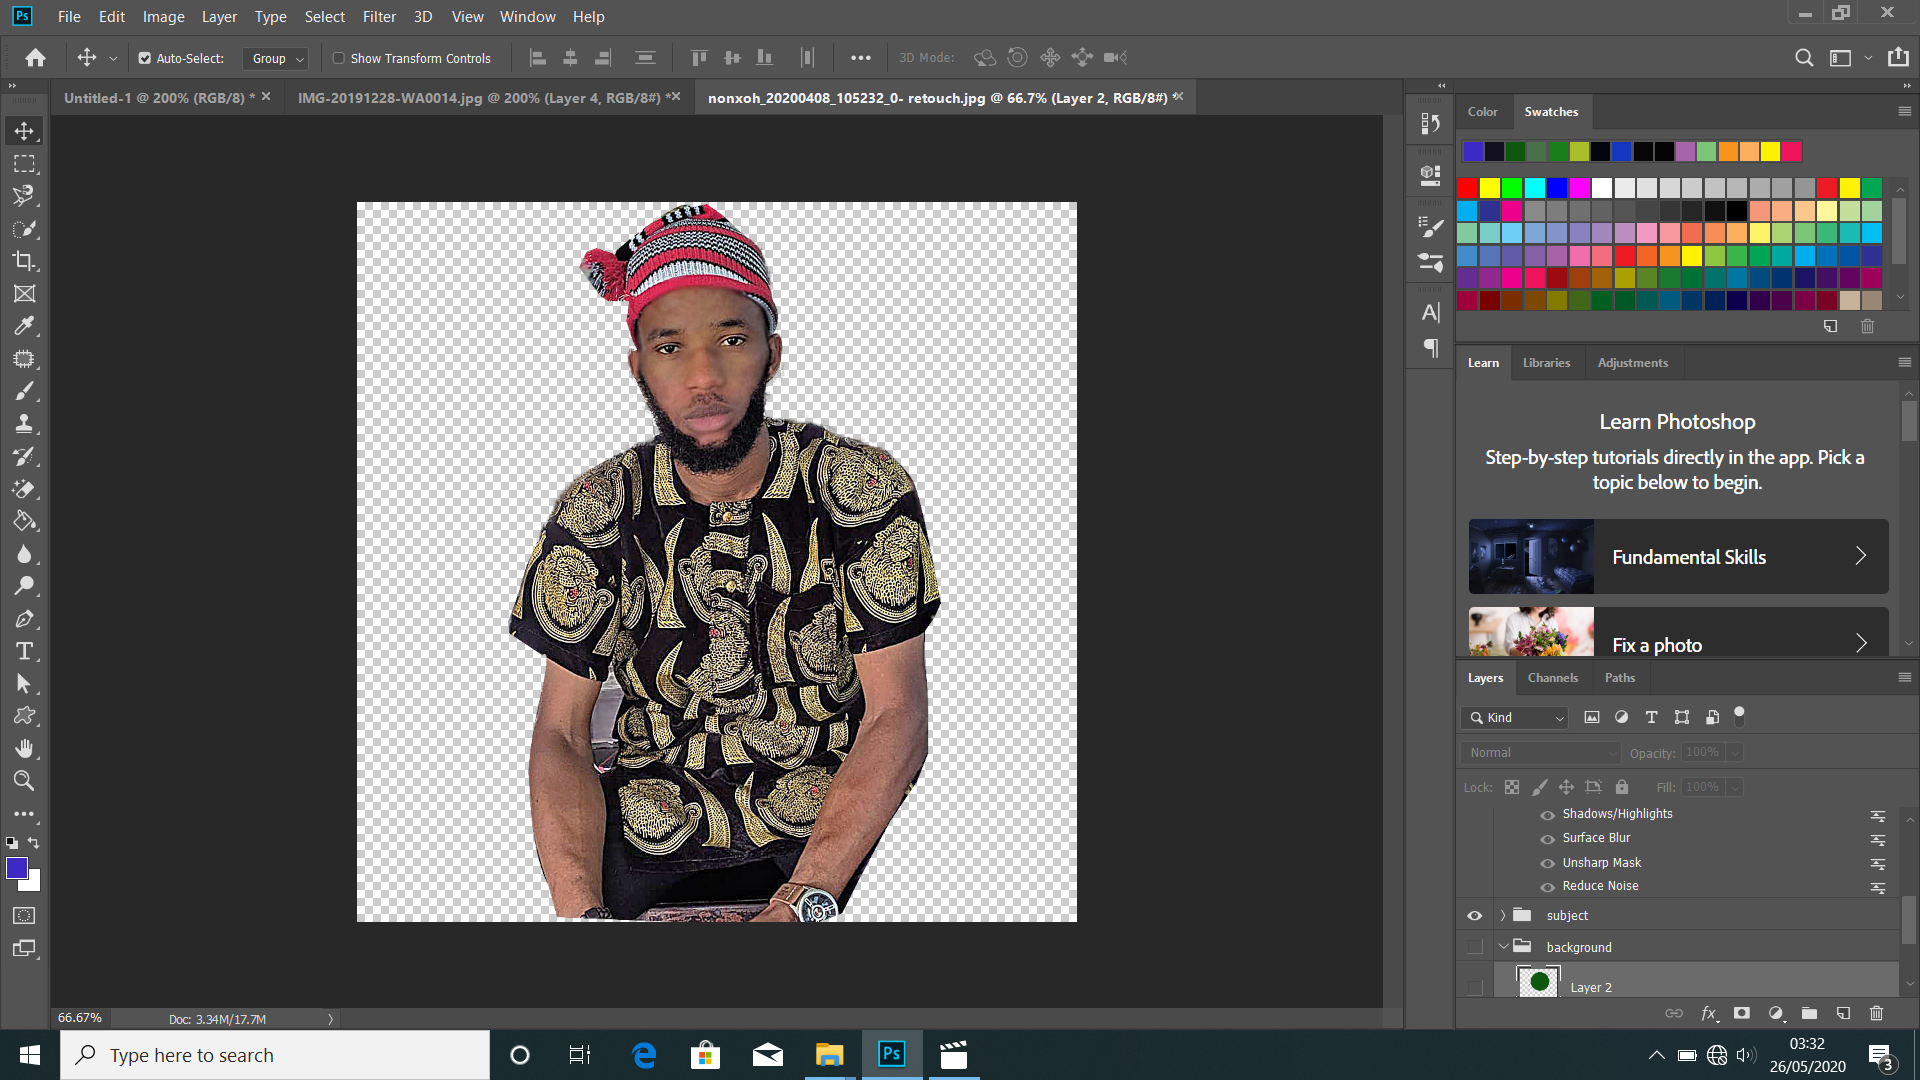1920x1080 pixels.
Task: Show Layer 2 visibility
Action: 1475,987
